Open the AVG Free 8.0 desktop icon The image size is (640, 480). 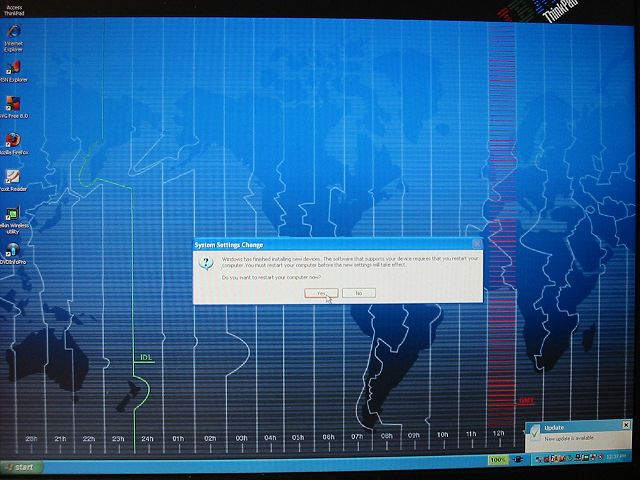[14, 104]
